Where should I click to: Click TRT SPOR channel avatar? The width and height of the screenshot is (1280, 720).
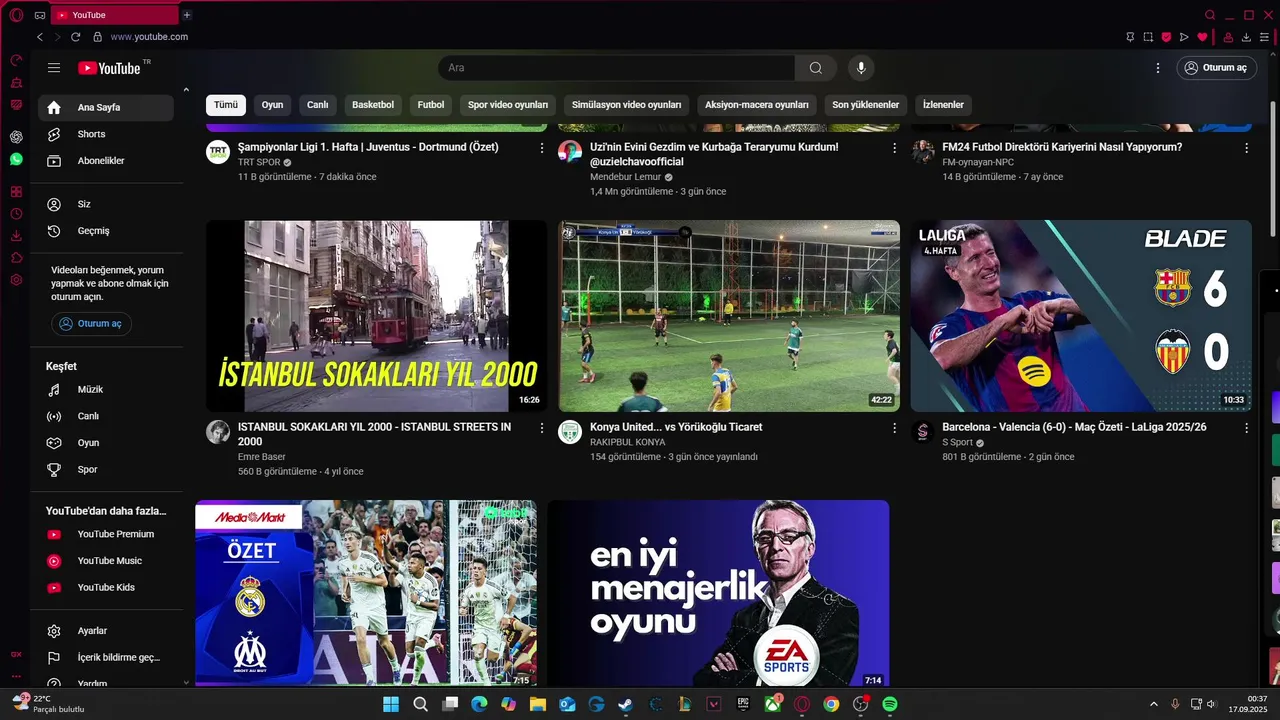(218, 152)
